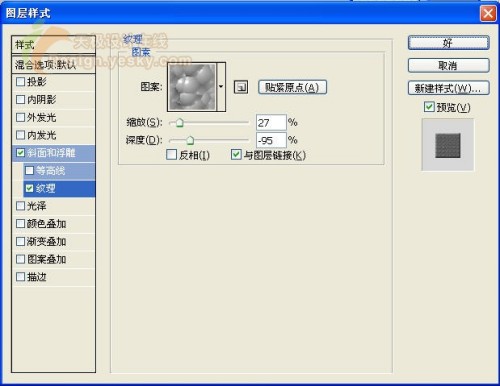
Task: Click the 深度 value field showing -95
Action: (271, 140)
